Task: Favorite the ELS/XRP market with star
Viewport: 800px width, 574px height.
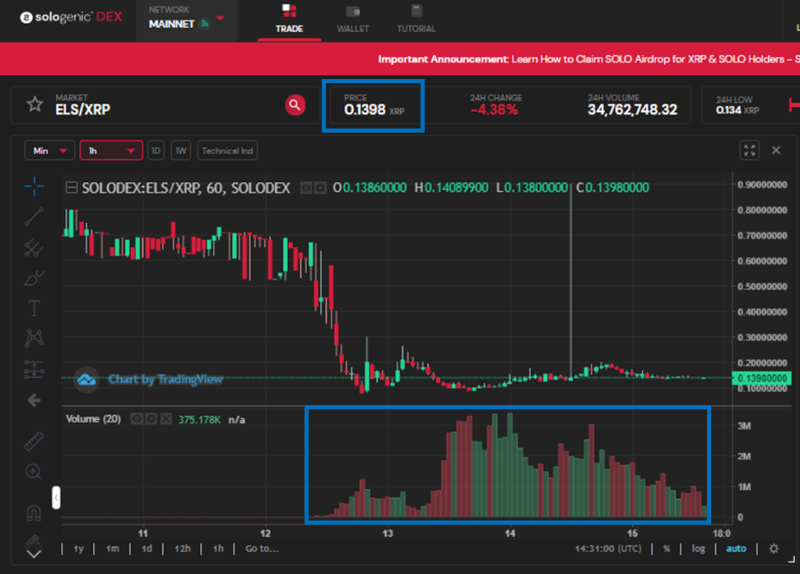Action: click(35, 104)
